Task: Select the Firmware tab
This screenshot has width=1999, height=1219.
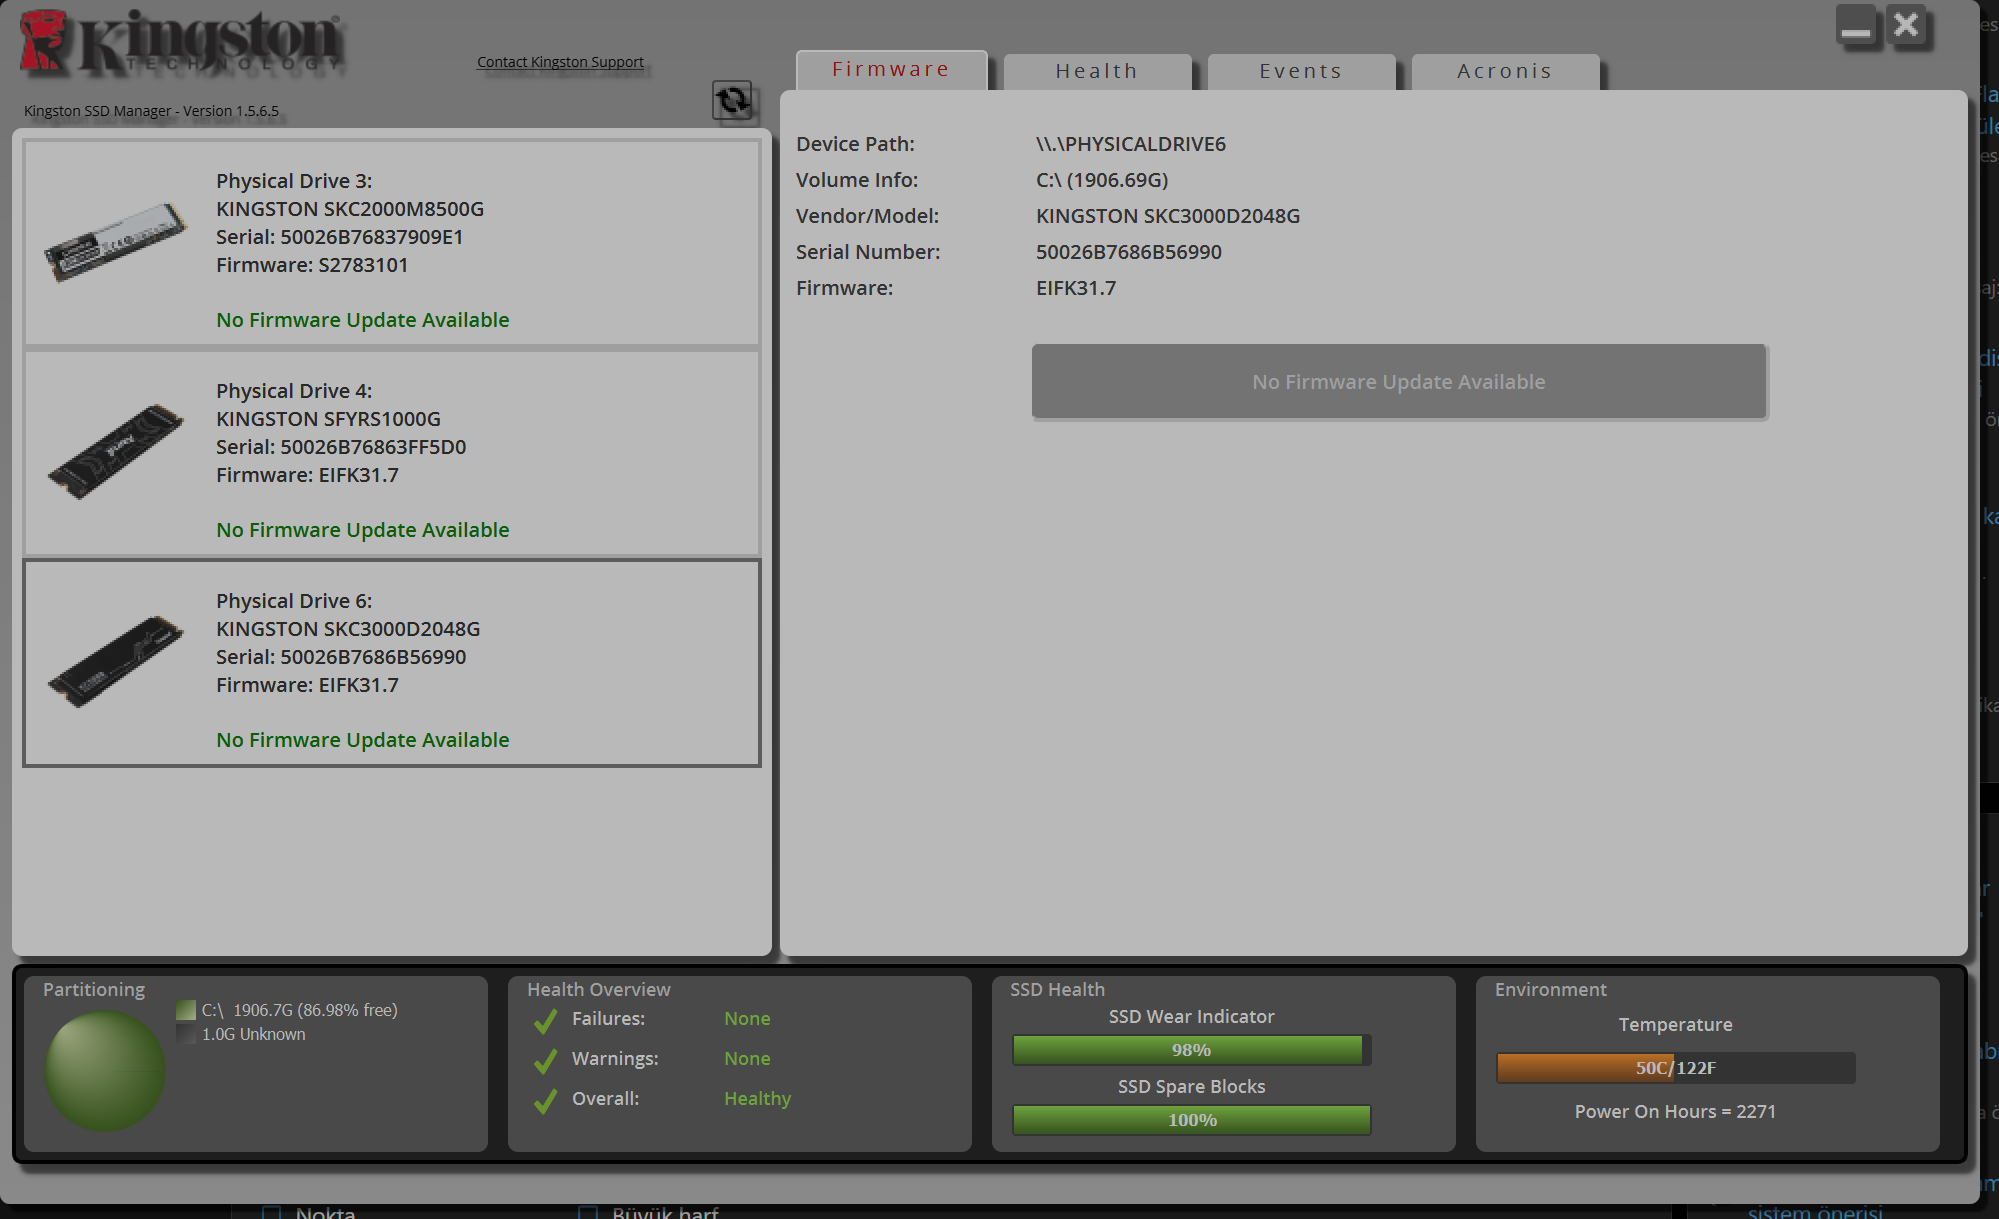Action: pyautogui.click(x=891, y=69)
